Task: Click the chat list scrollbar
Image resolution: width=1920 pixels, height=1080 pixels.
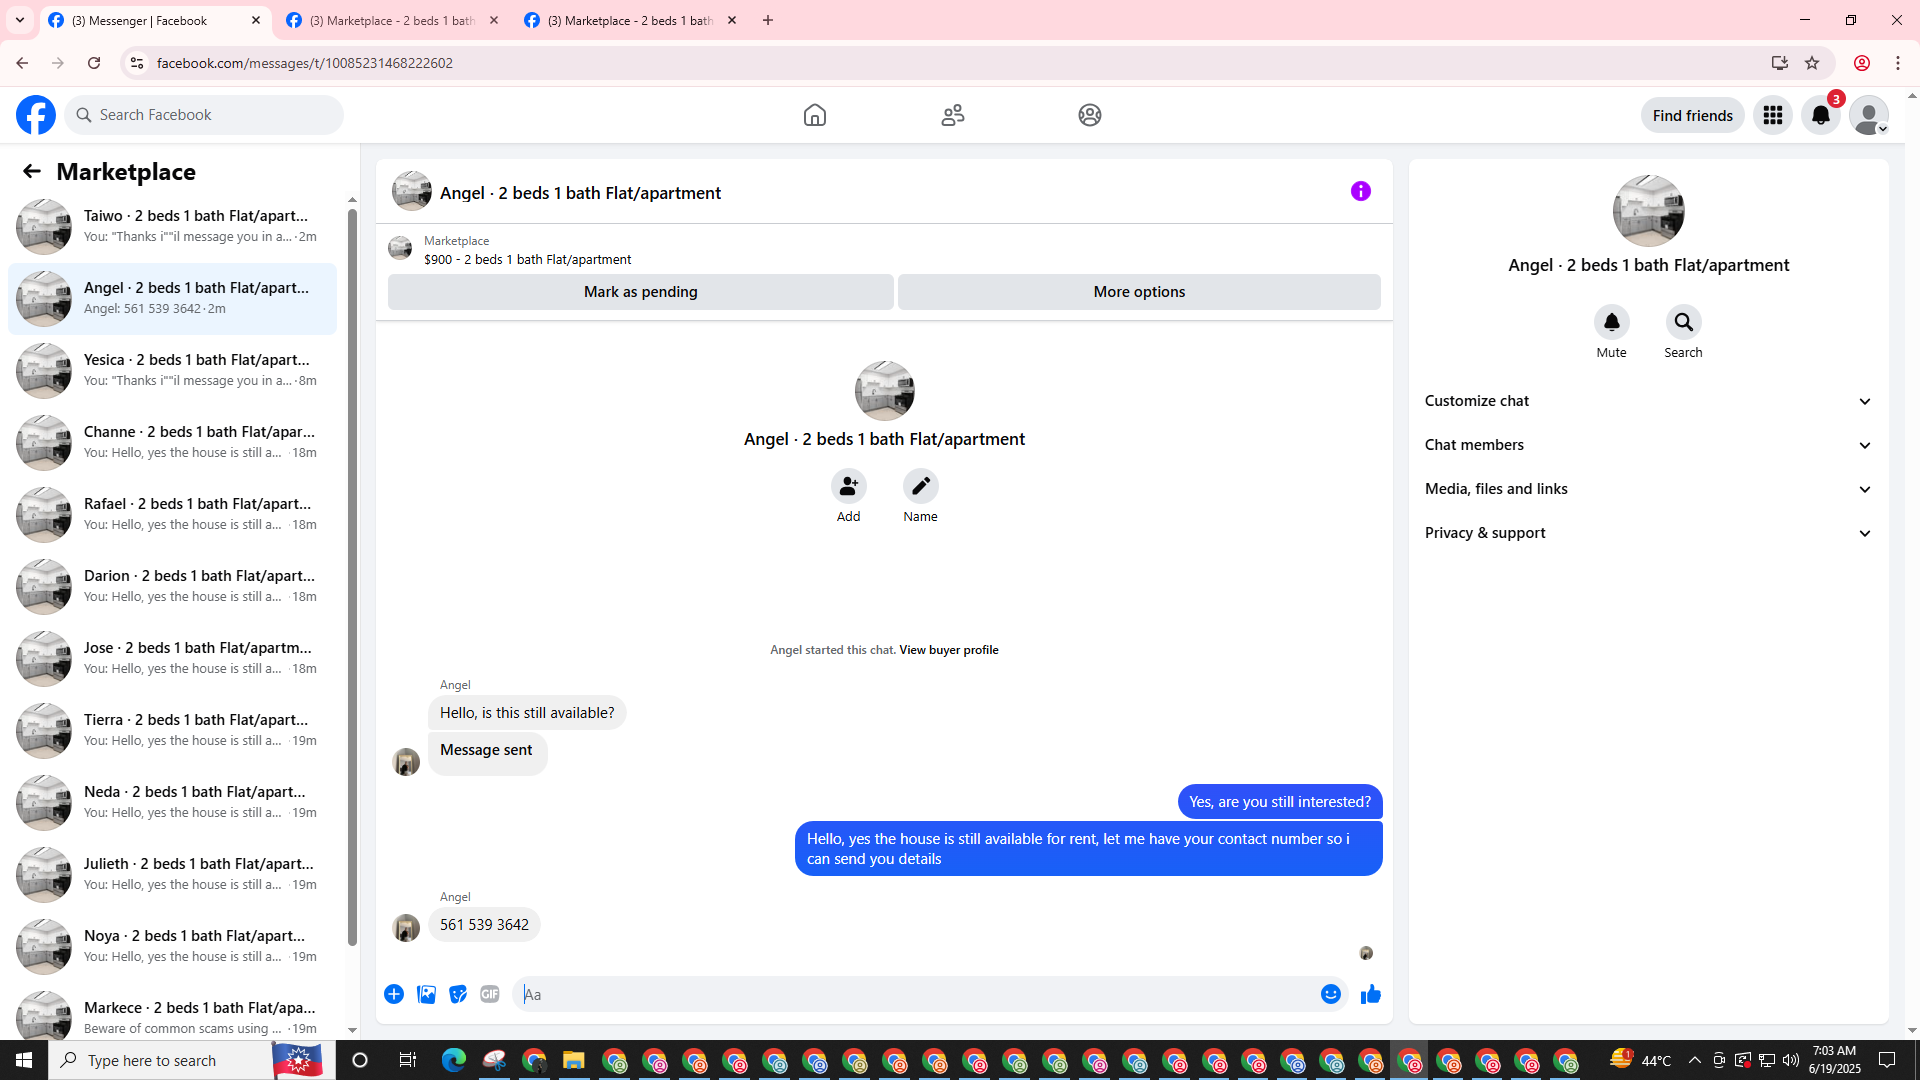Action: 352,575
